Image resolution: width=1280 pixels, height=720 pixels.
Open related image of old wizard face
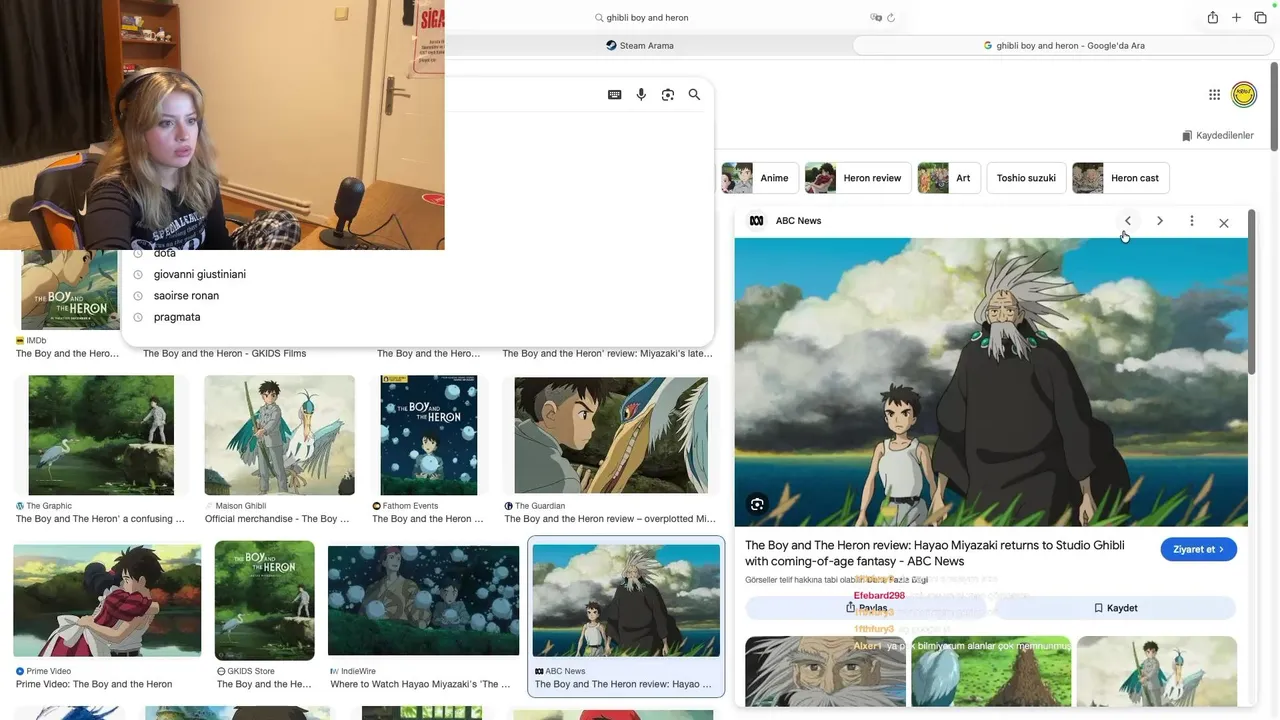tap(825, 671)
